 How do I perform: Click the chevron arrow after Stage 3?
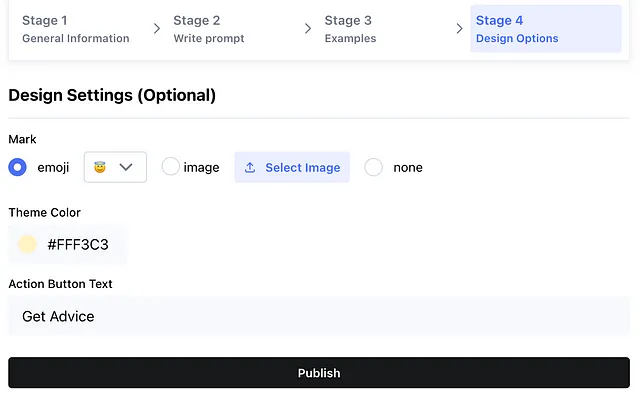(460, 29)
